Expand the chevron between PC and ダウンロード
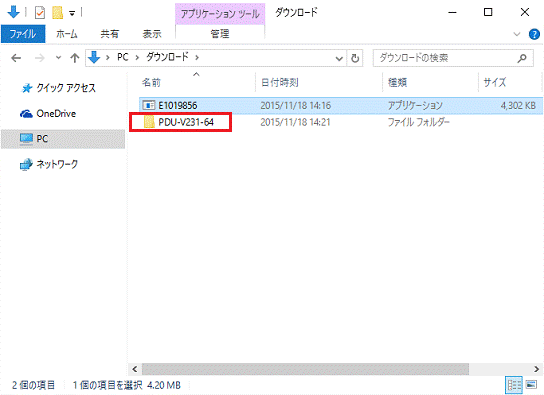The image size is (544, 395). click(137, 58)
